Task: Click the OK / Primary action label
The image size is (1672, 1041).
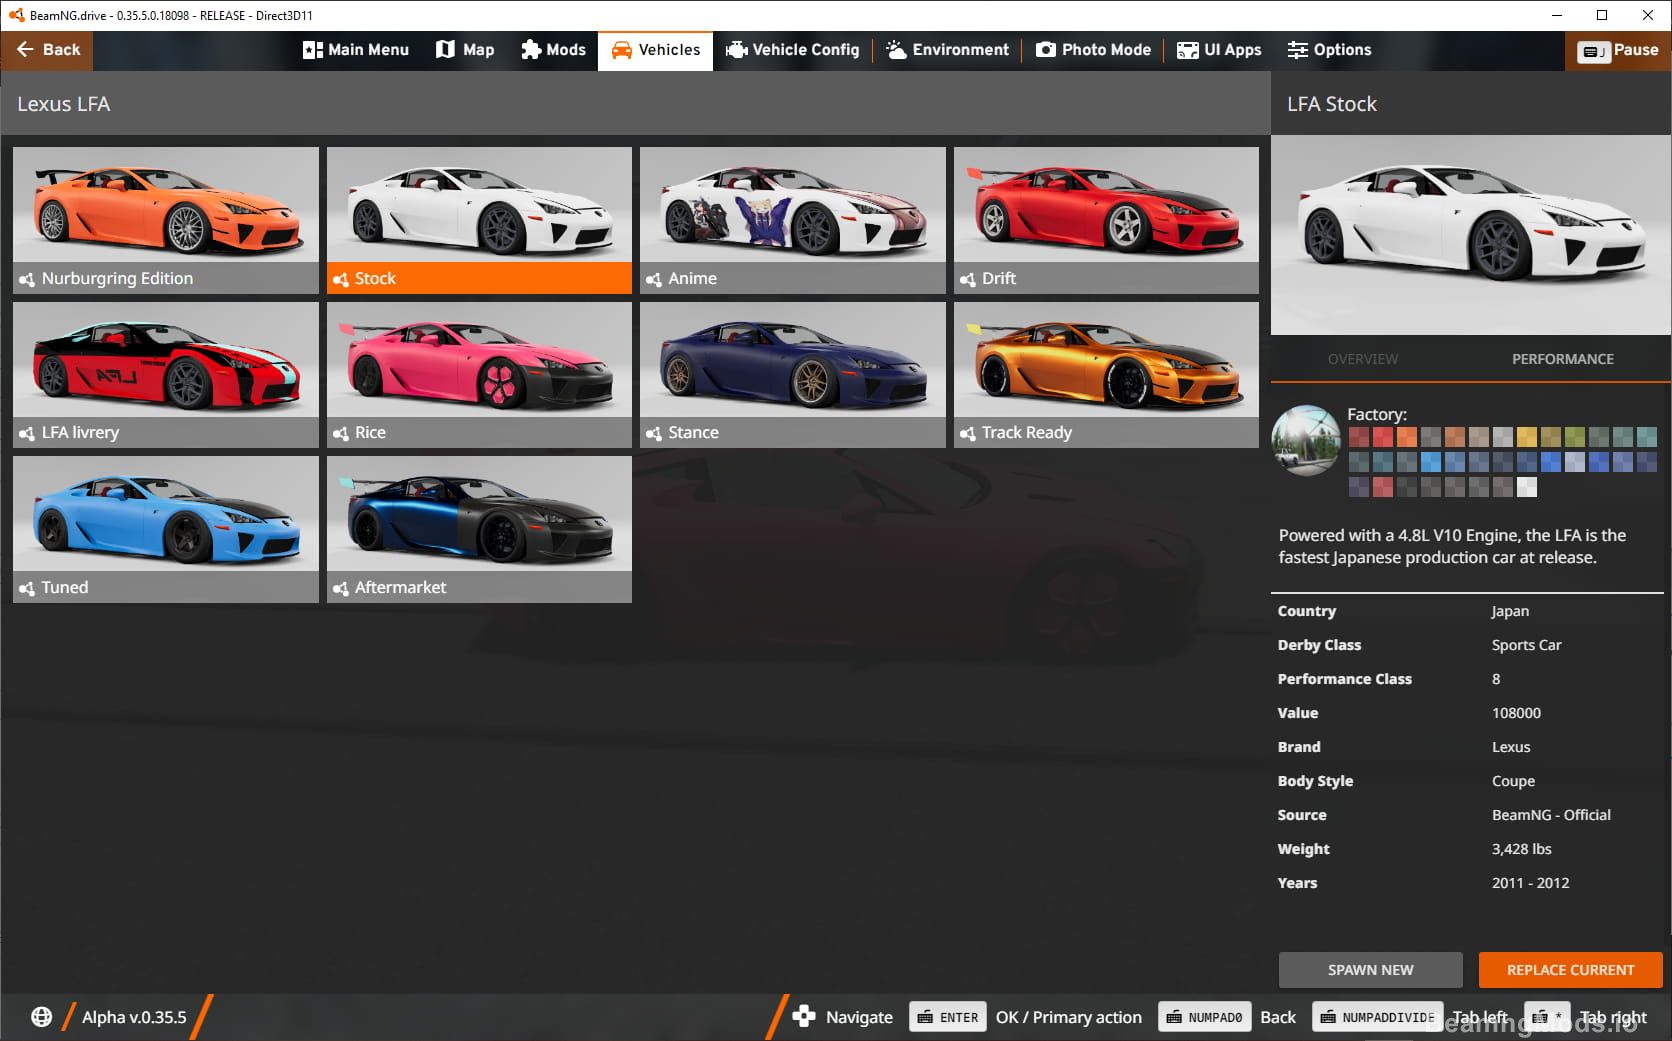Action: [x=1068, y=1017]
